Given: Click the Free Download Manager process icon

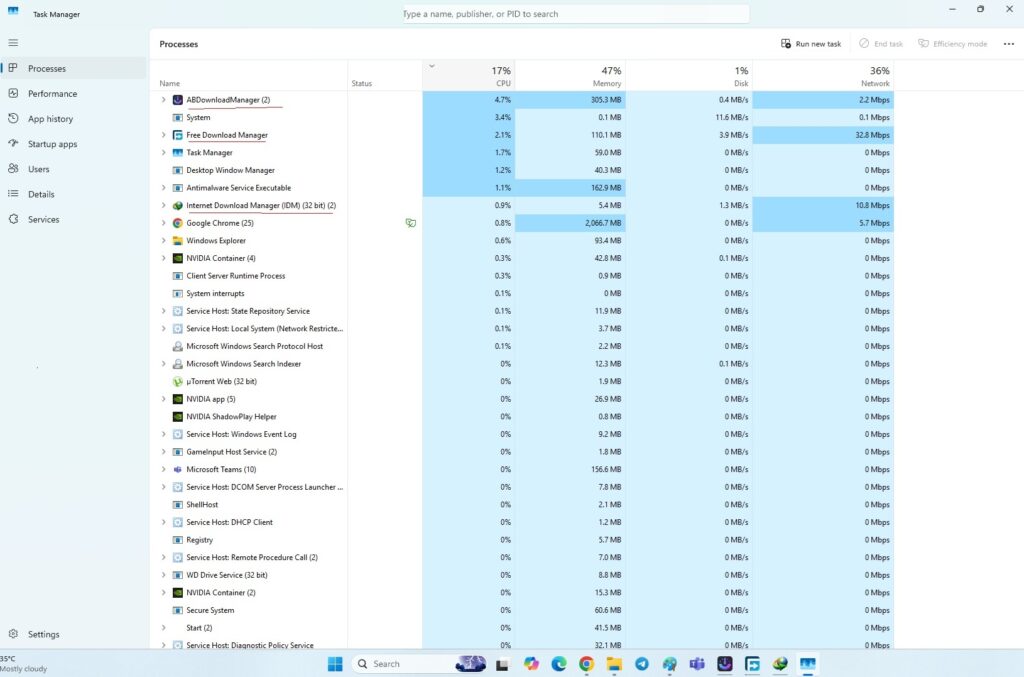Looking at the screenshot, I should click(x=178, y=135).
